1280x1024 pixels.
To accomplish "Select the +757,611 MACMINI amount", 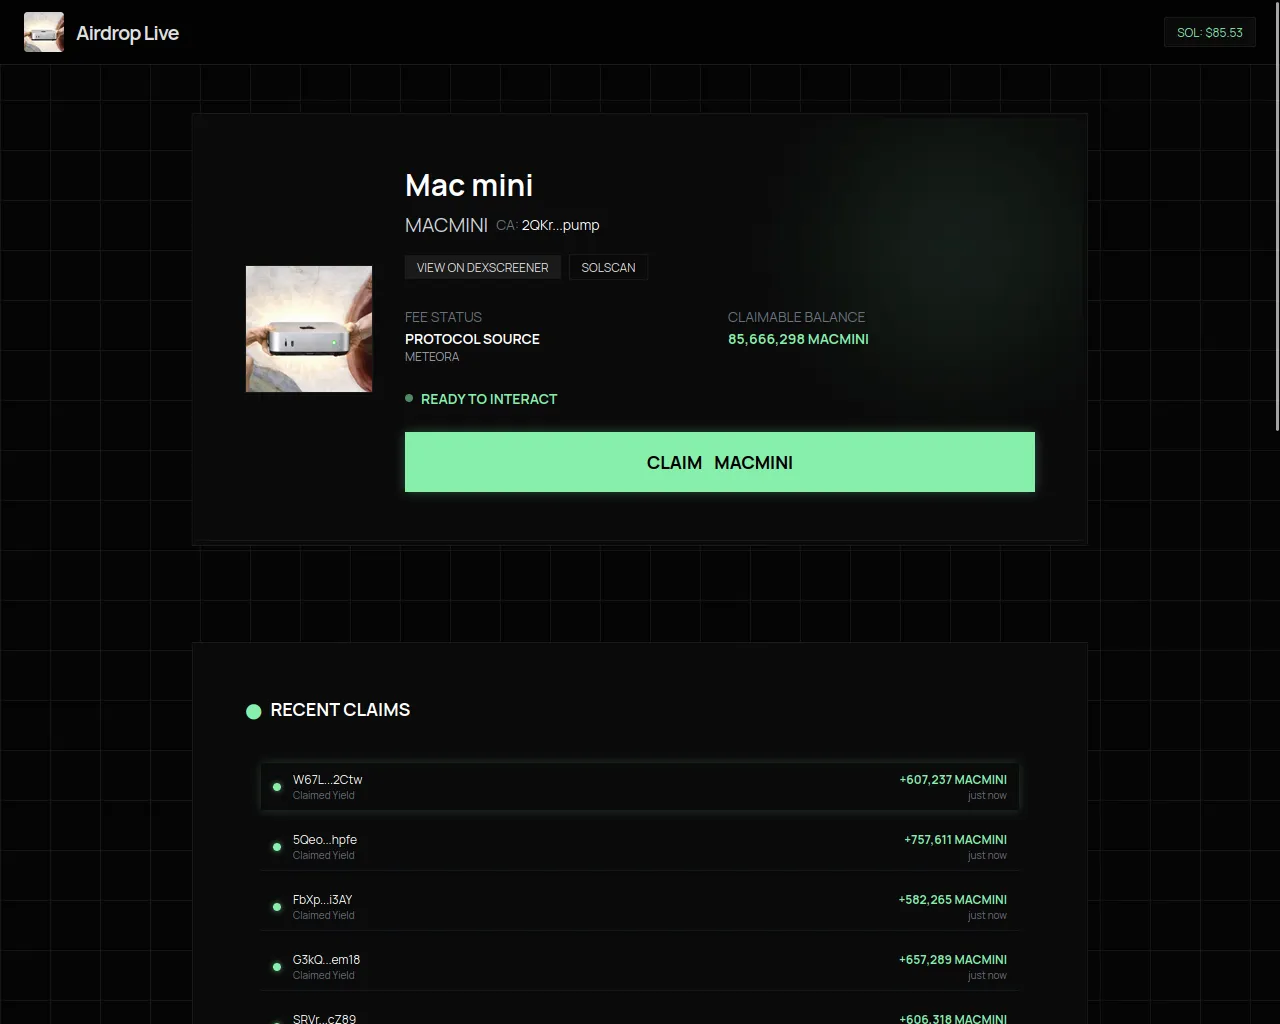I will [x=955, y=840].
